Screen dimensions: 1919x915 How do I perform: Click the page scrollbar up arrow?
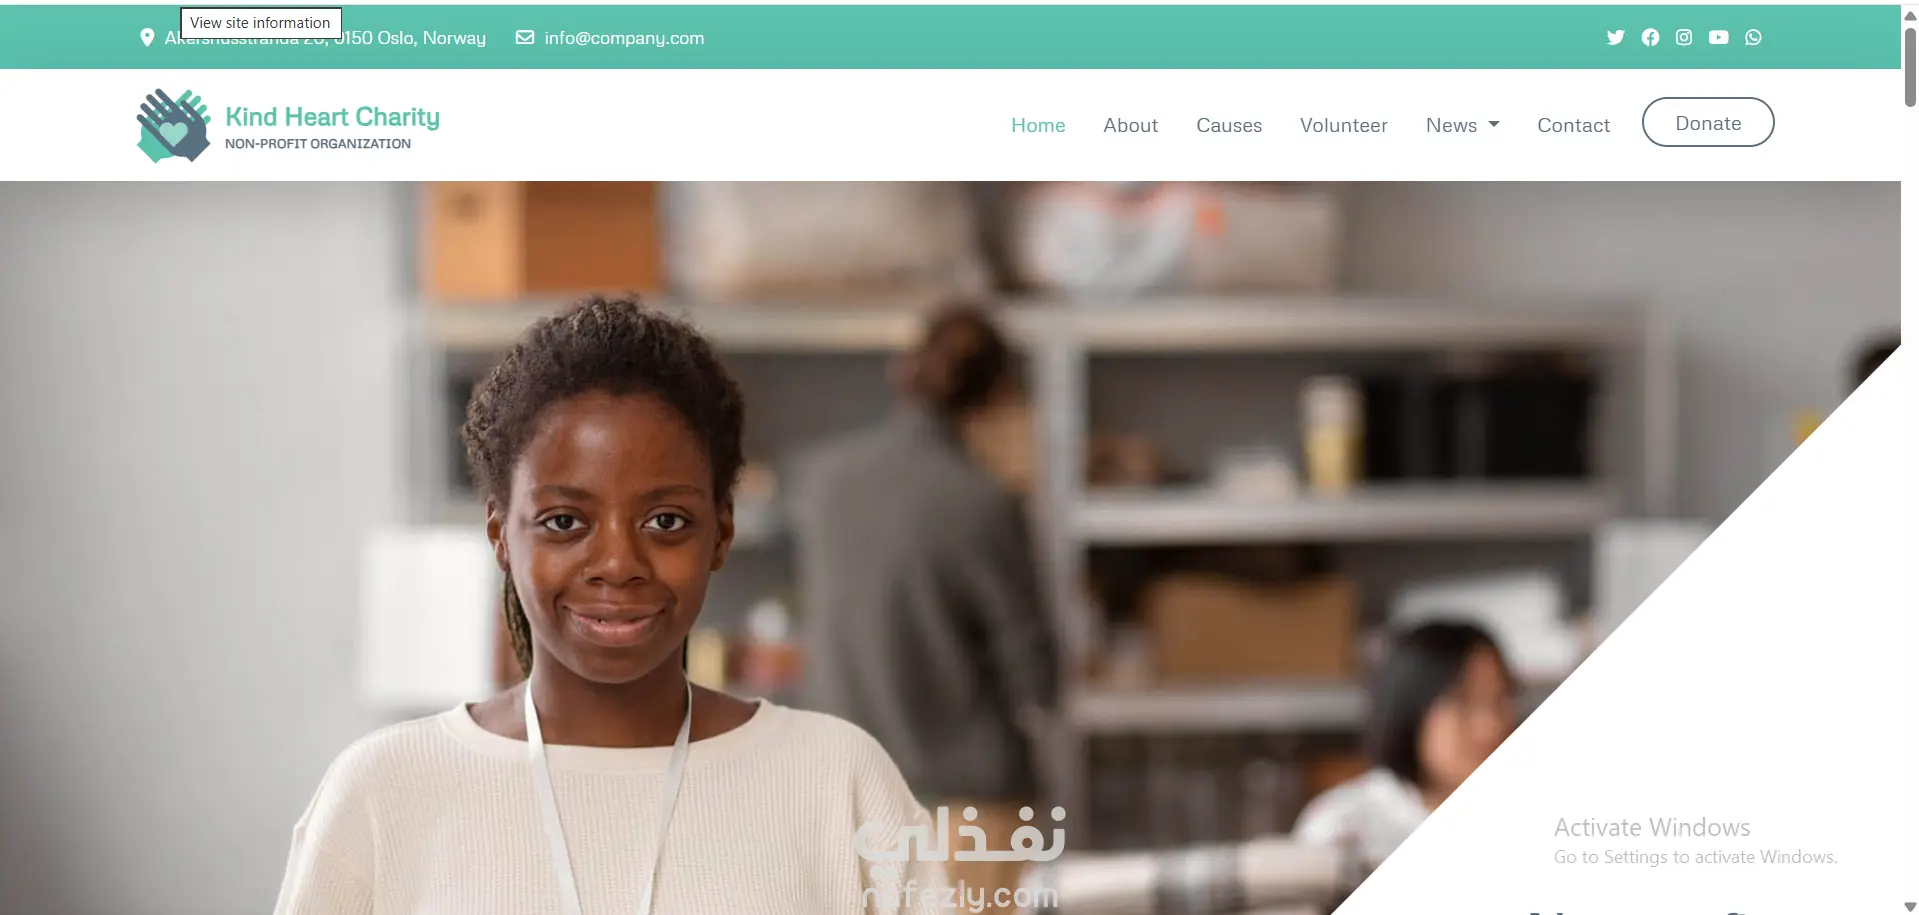[x=1910, y=15]
